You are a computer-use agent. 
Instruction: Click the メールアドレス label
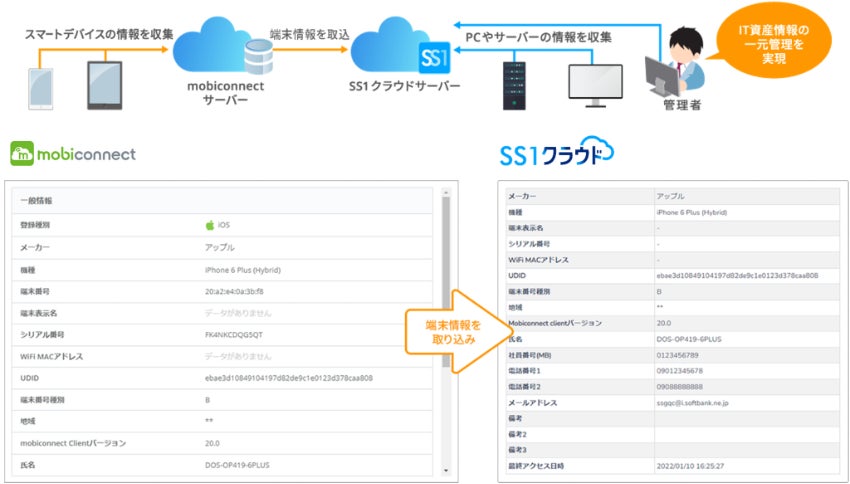click(x=532, y=403)
